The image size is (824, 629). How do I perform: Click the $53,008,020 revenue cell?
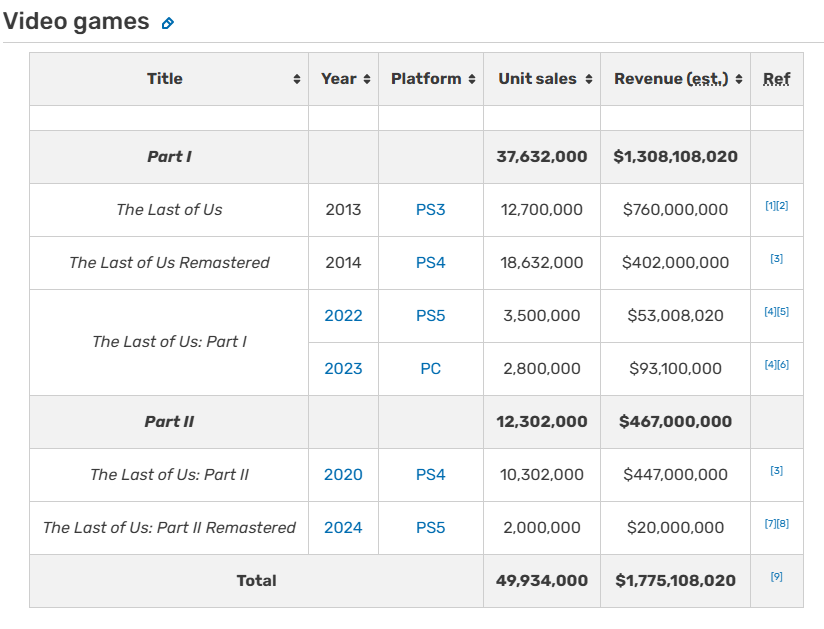click(675, 315)
